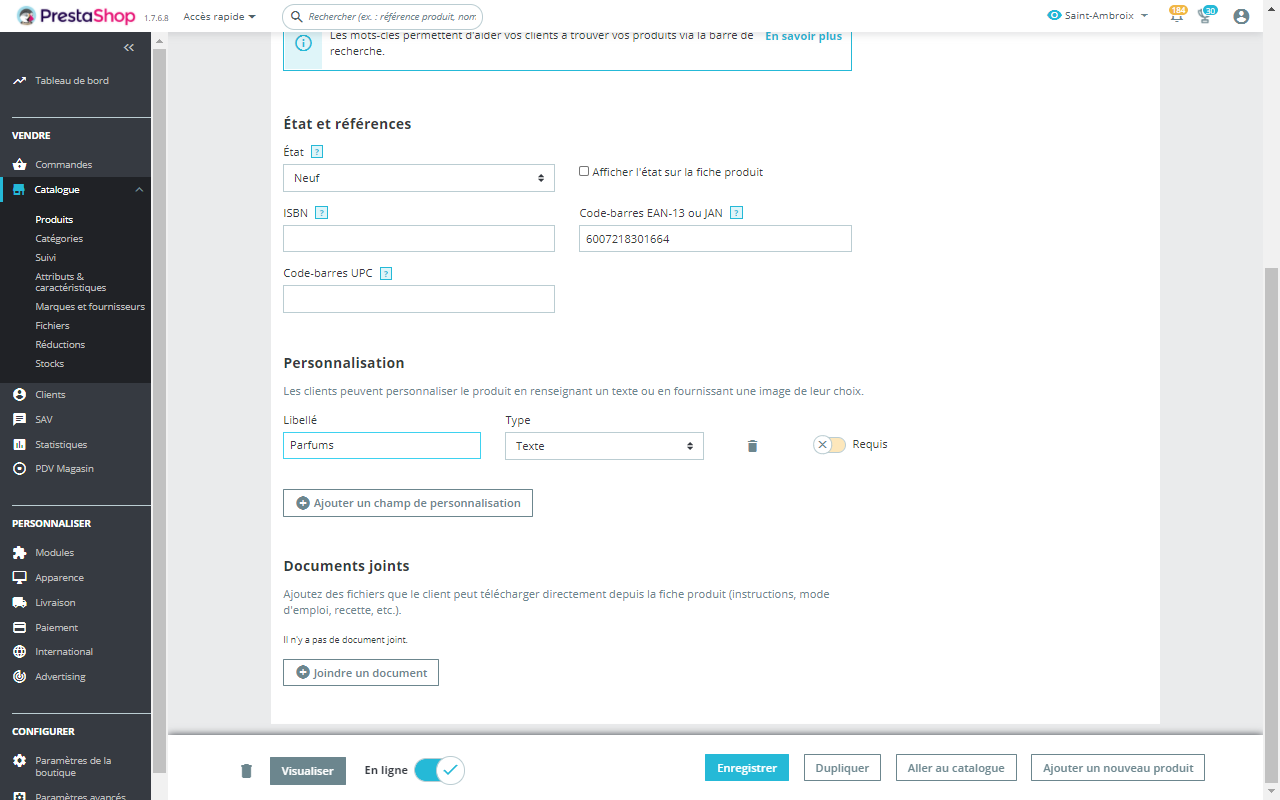1280x800 pixels.
Task: Click the PDV Magasin icon
Action: pos(19,468)
